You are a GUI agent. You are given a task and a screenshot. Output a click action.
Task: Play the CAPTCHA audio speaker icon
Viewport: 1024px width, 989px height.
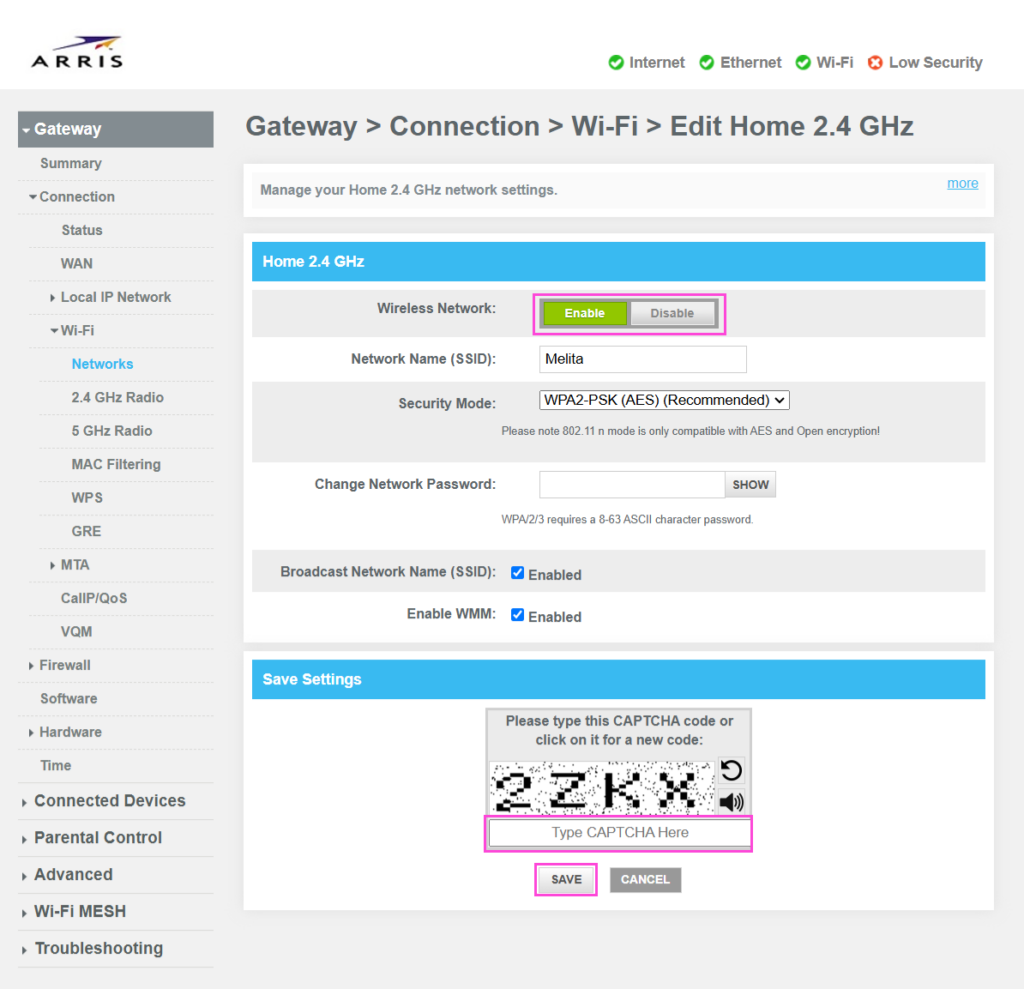tap(731, 801)
